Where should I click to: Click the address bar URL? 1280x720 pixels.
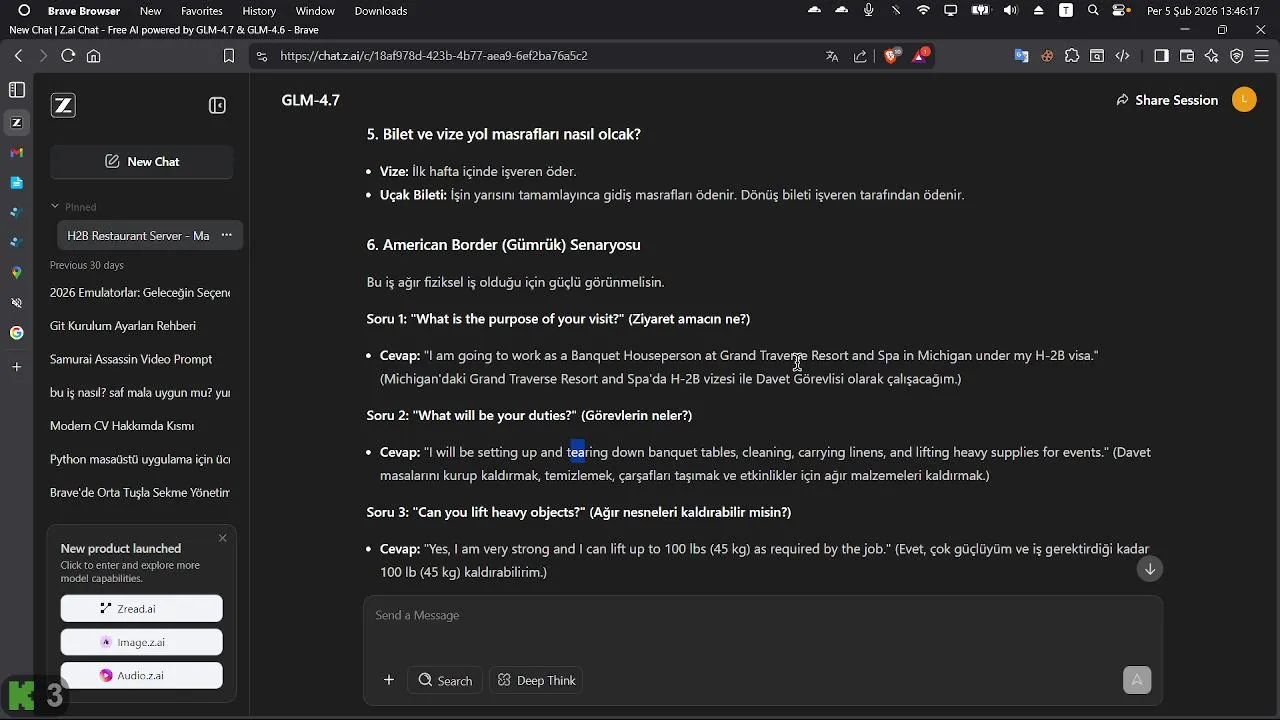click(434, 56)
